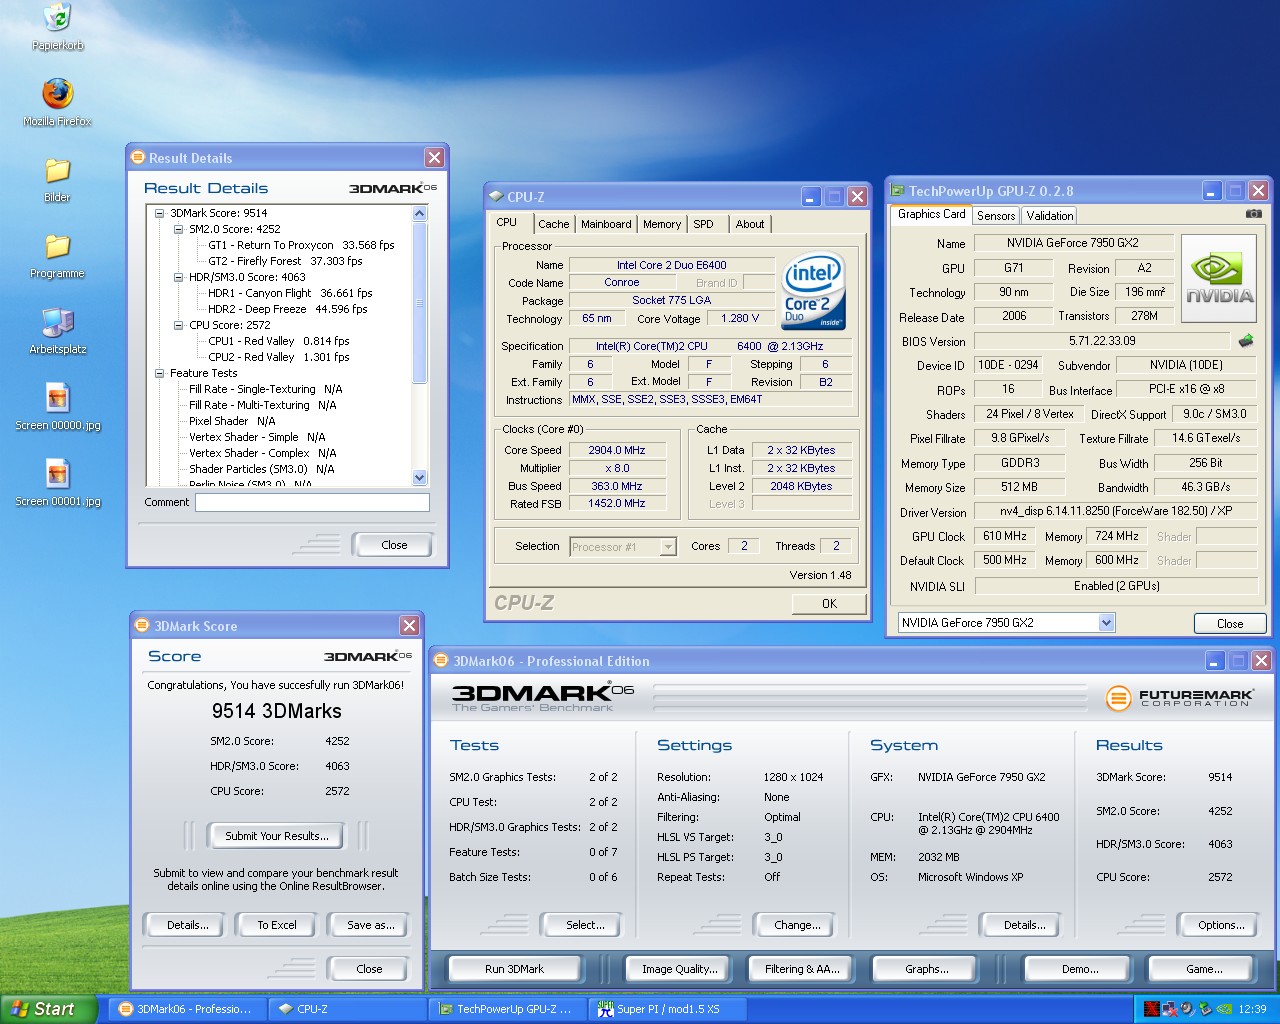Image resolution: width=1280 pixels, height=1024 pixels.
Task: Collapse the SM2.0 Score tree node
Action: coord(179,229)
